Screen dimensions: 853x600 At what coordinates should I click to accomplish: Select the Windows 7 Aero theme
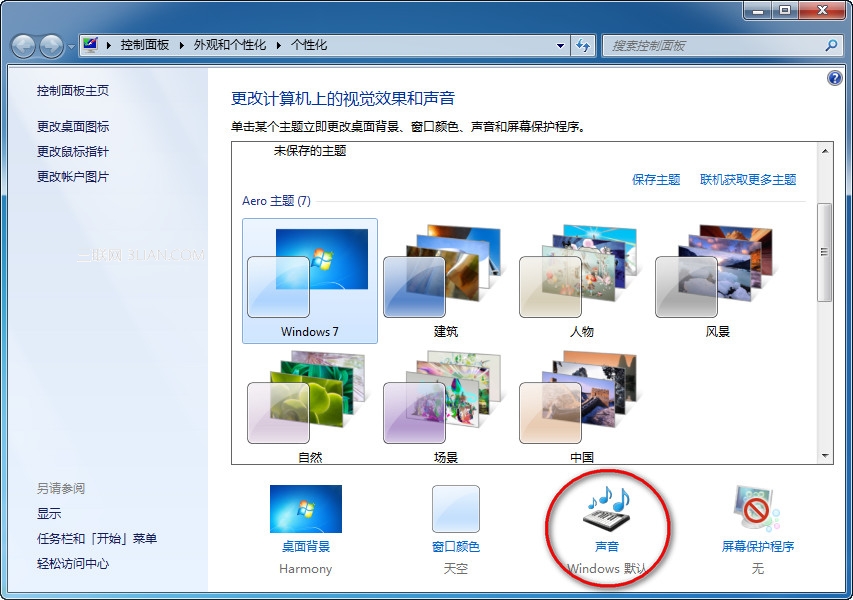tap(310, 278)
